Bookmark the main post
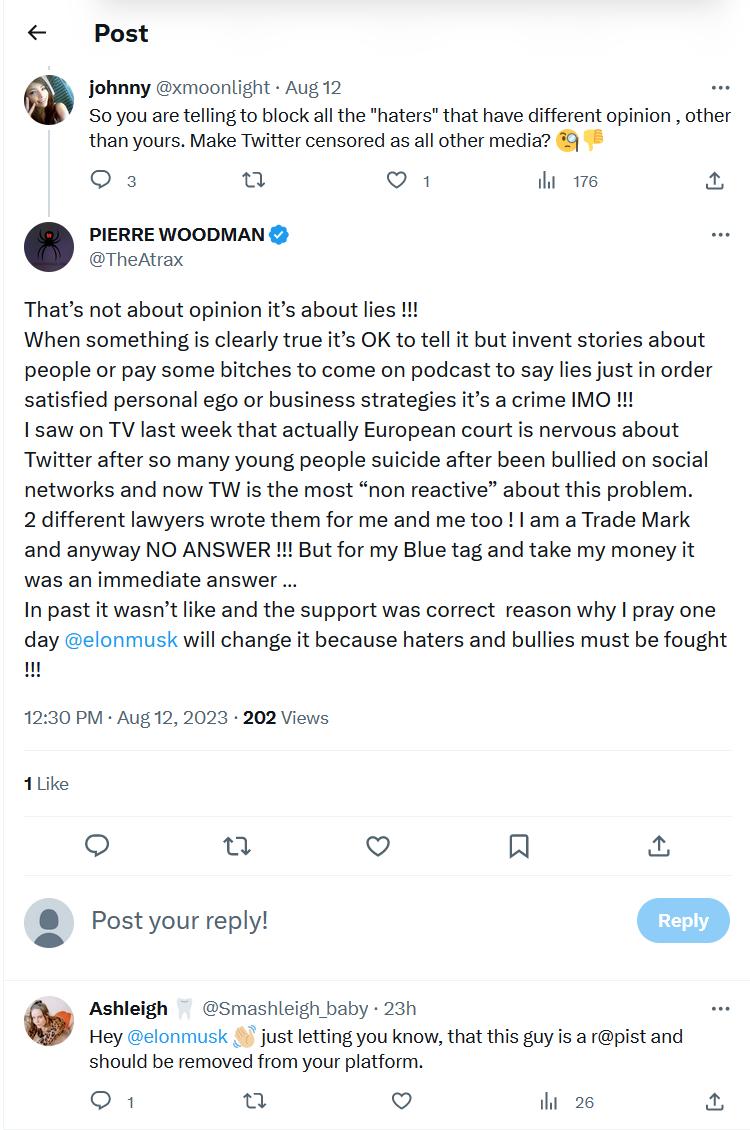This screenshot has width=750, height=1130. point(518,846)
